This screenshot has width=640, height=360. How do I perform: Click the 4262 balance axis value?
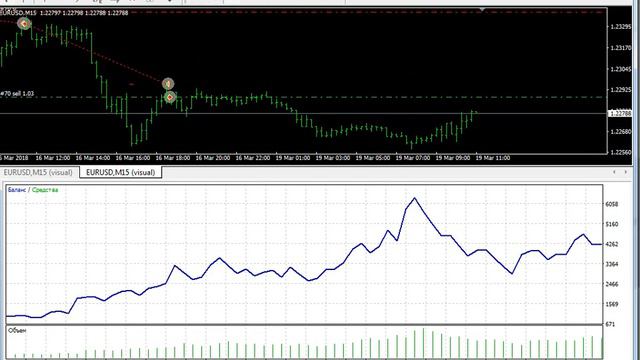point(612,244)
